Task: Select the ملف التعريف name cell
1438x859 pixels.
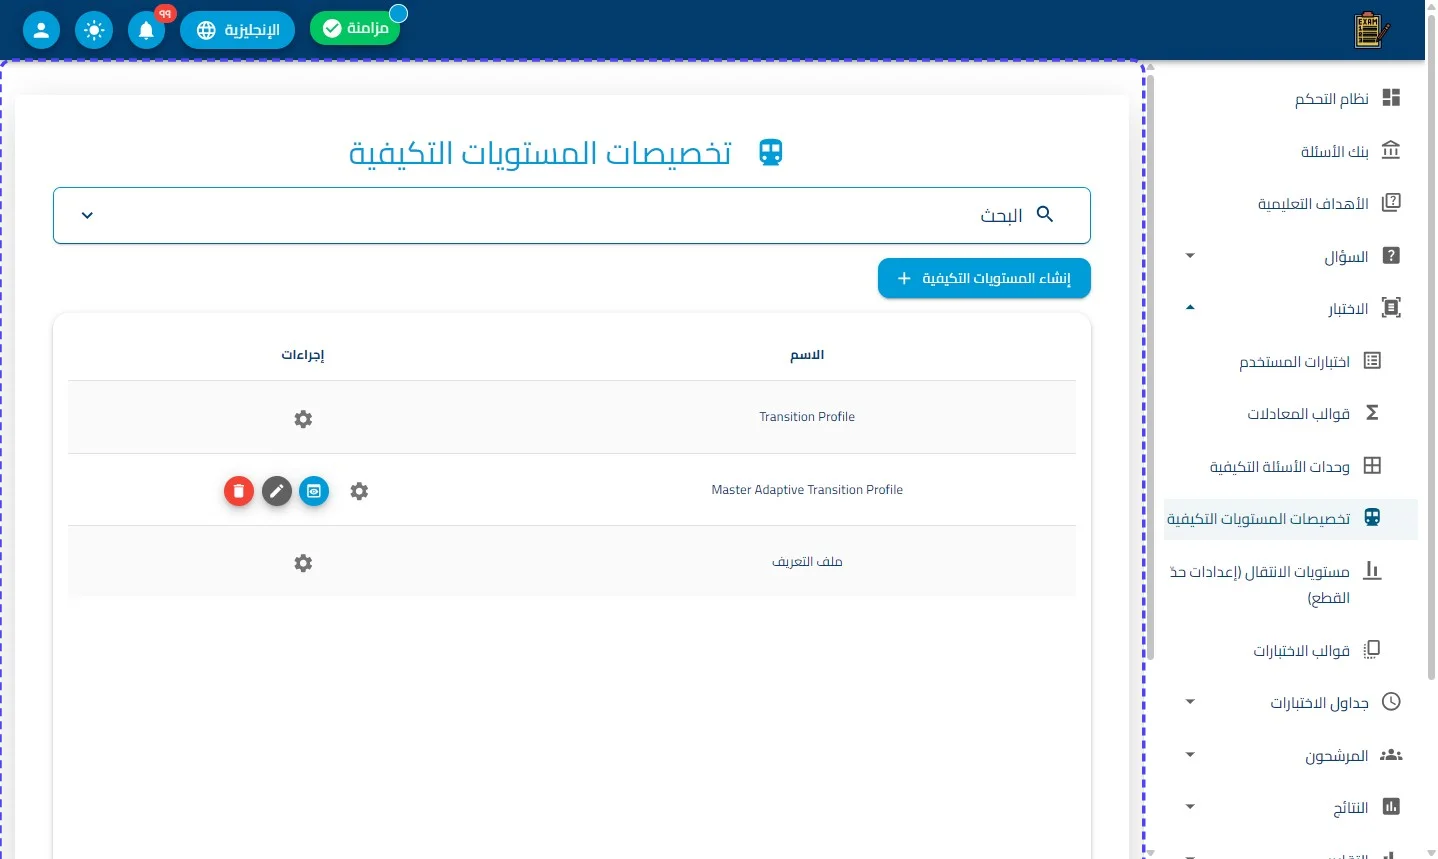Action: point(807,562)
